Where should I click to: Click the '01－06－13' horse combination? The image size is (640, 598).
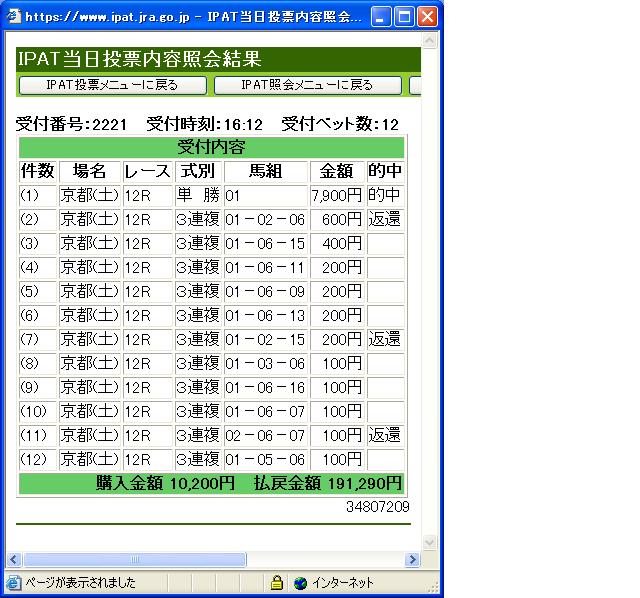coord(266,316)
